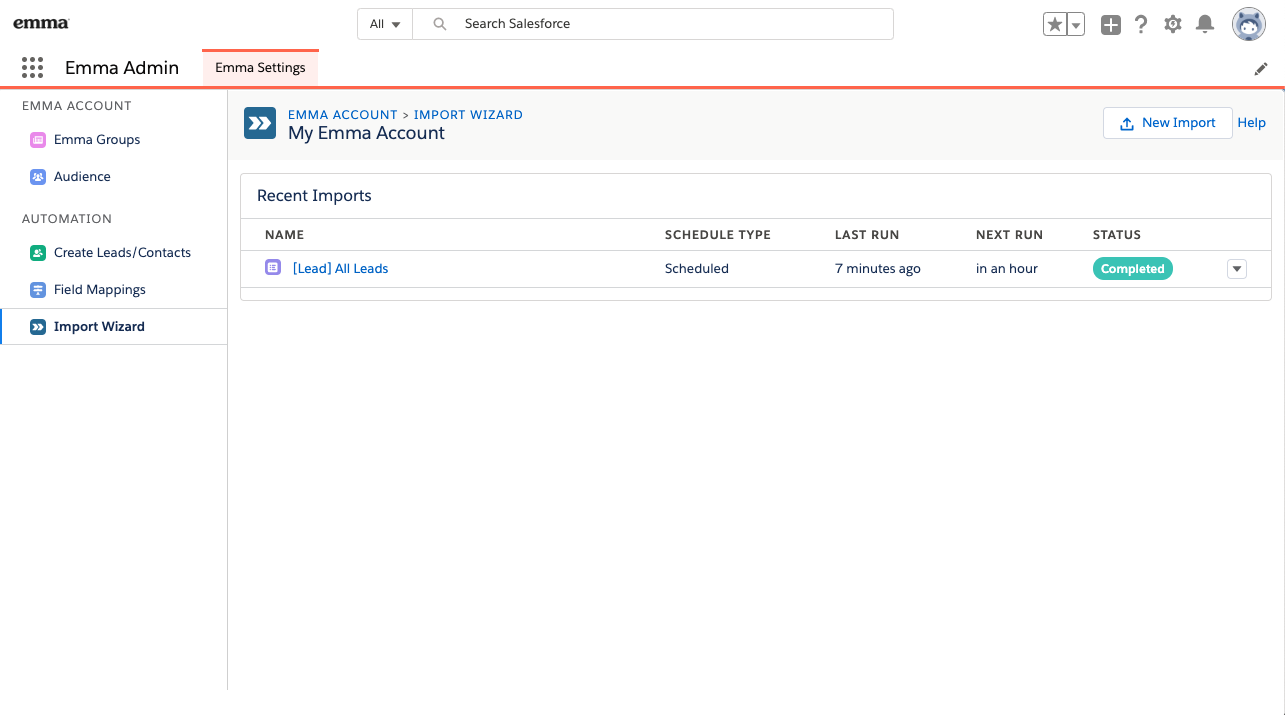1285x715 pixels.
Task: Open the Setup gear icon
Action: [x=1173, y=25]
